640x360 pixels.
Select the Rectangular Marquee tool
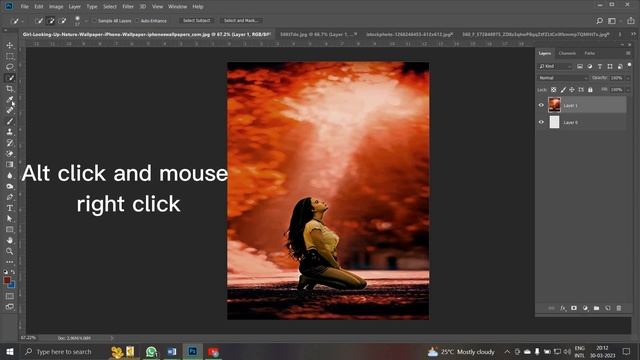point(9,56)
